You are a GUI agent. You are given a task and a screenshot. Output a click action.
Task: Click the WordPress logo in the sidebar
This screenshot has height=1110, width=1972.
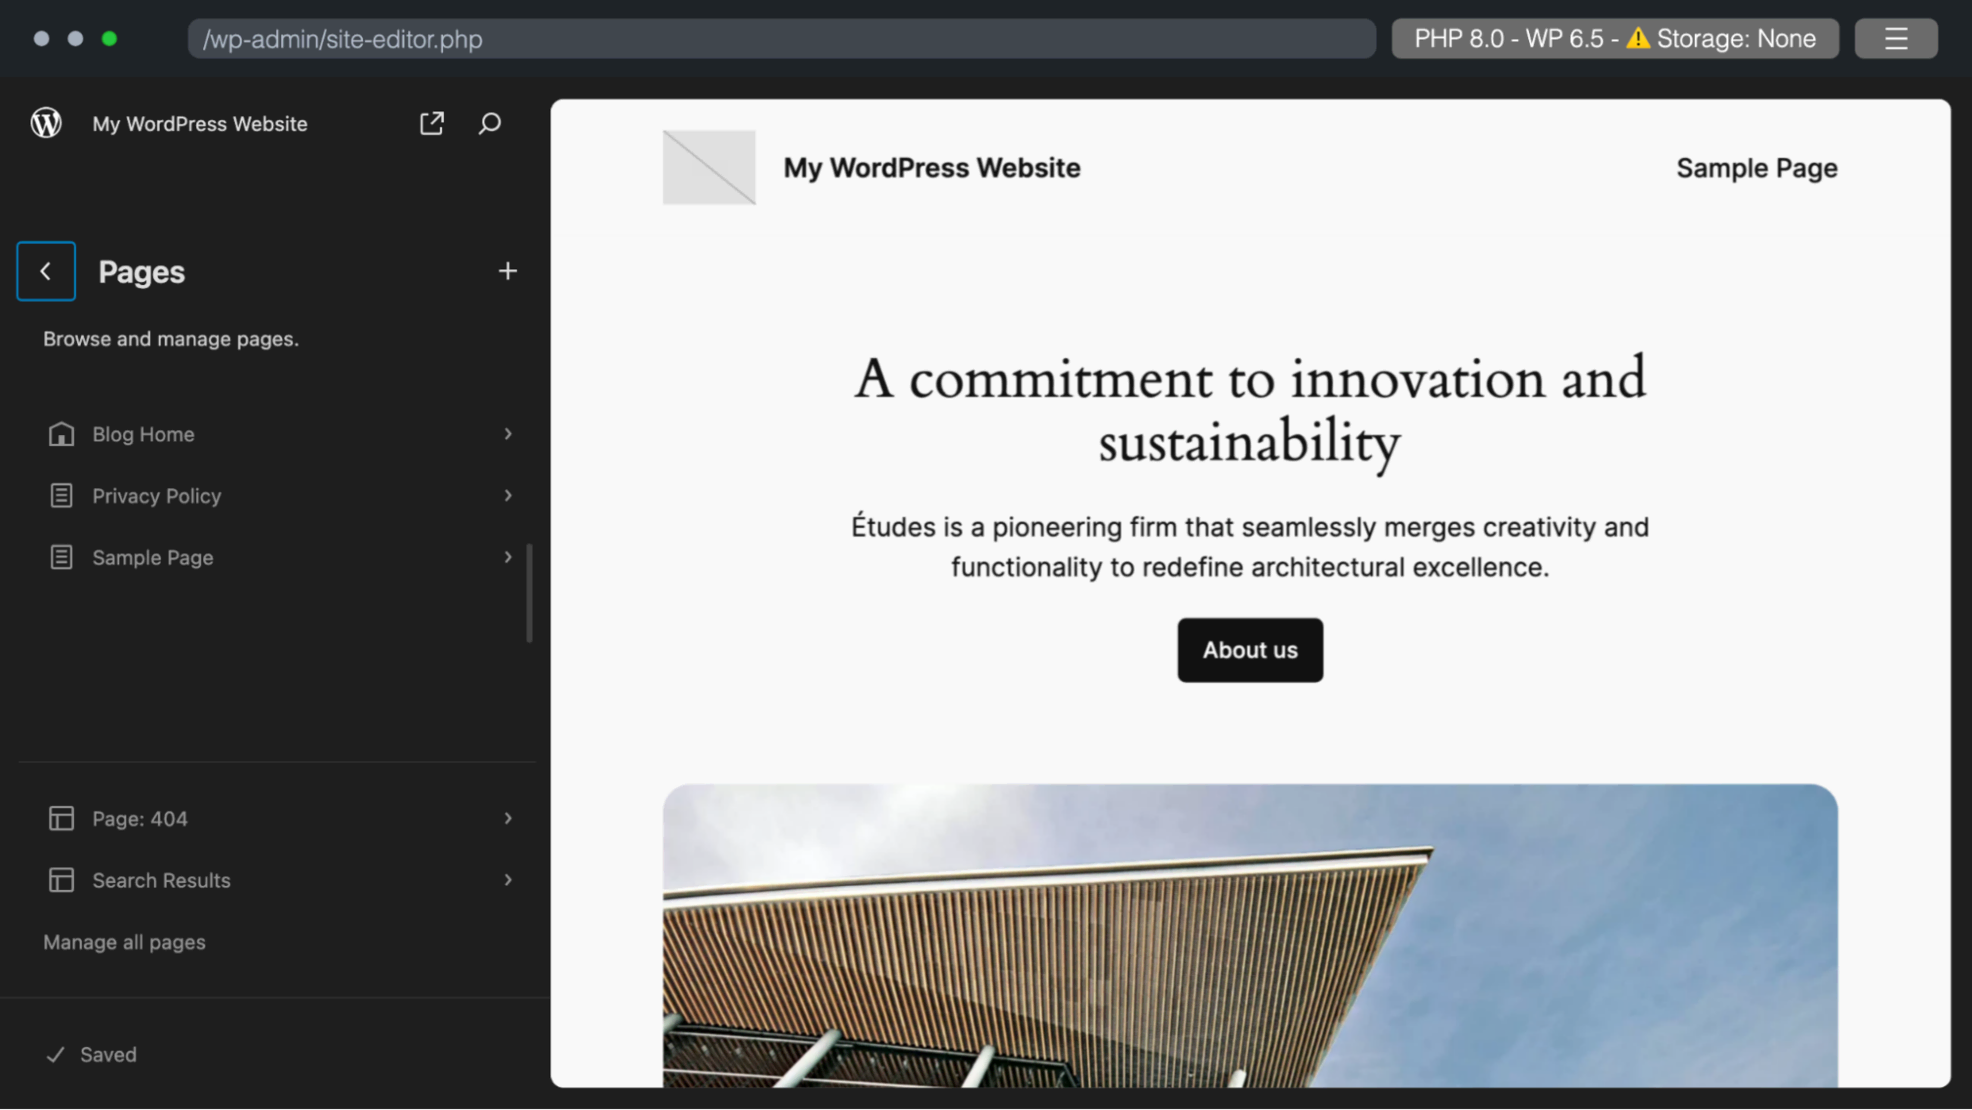click(x=46, y=123)
